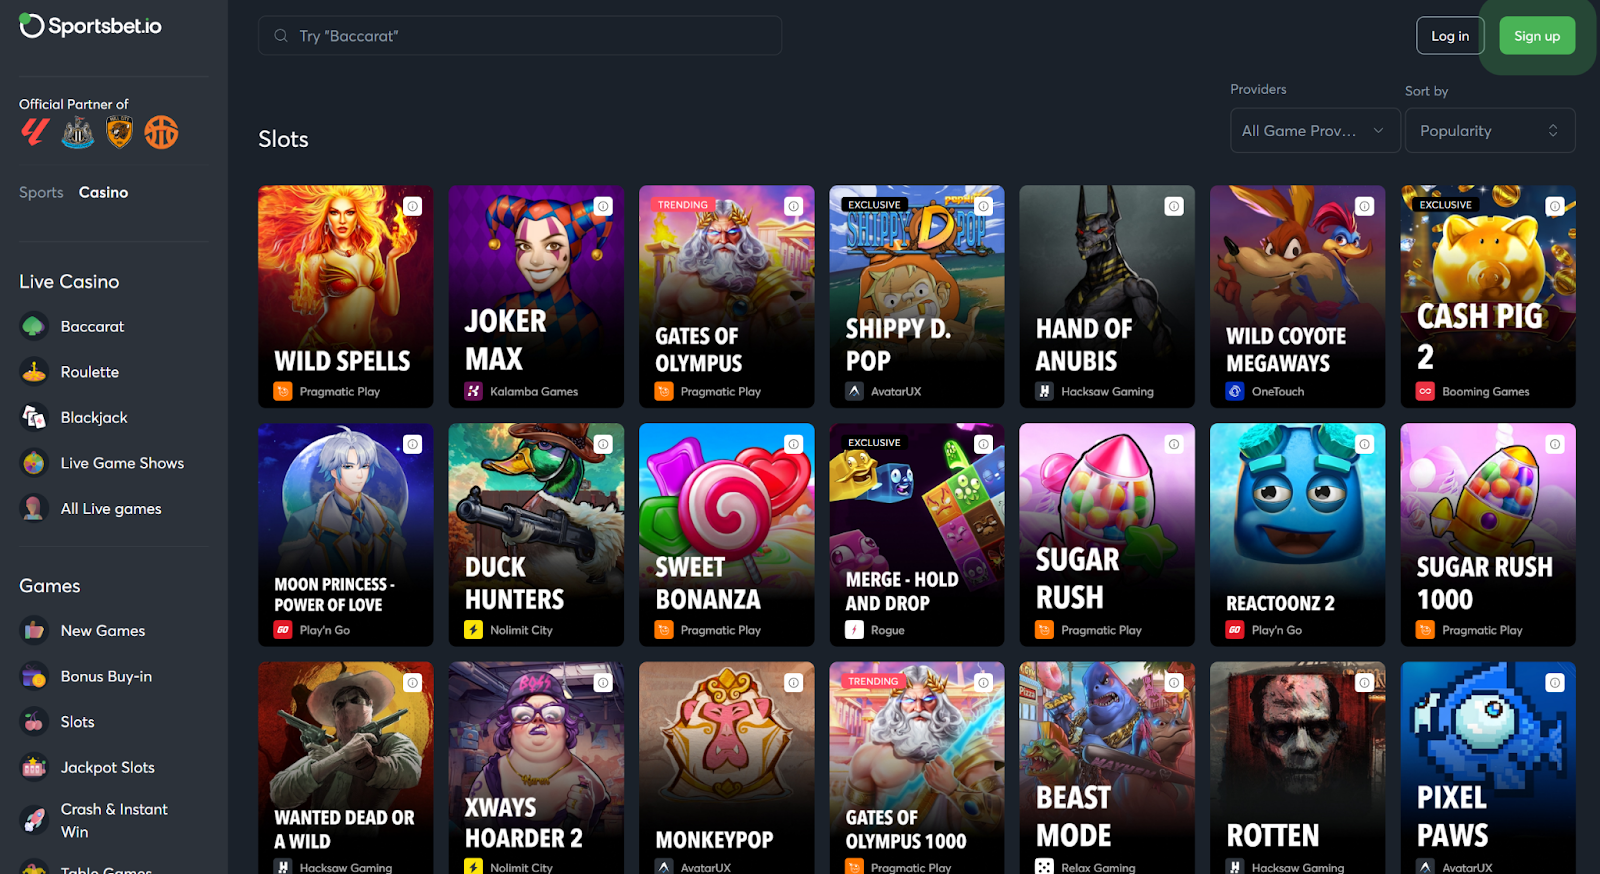Expand the Popularity sort dropdown
This screenshot has width=1600, height=874.
[x=1490, y=131]
